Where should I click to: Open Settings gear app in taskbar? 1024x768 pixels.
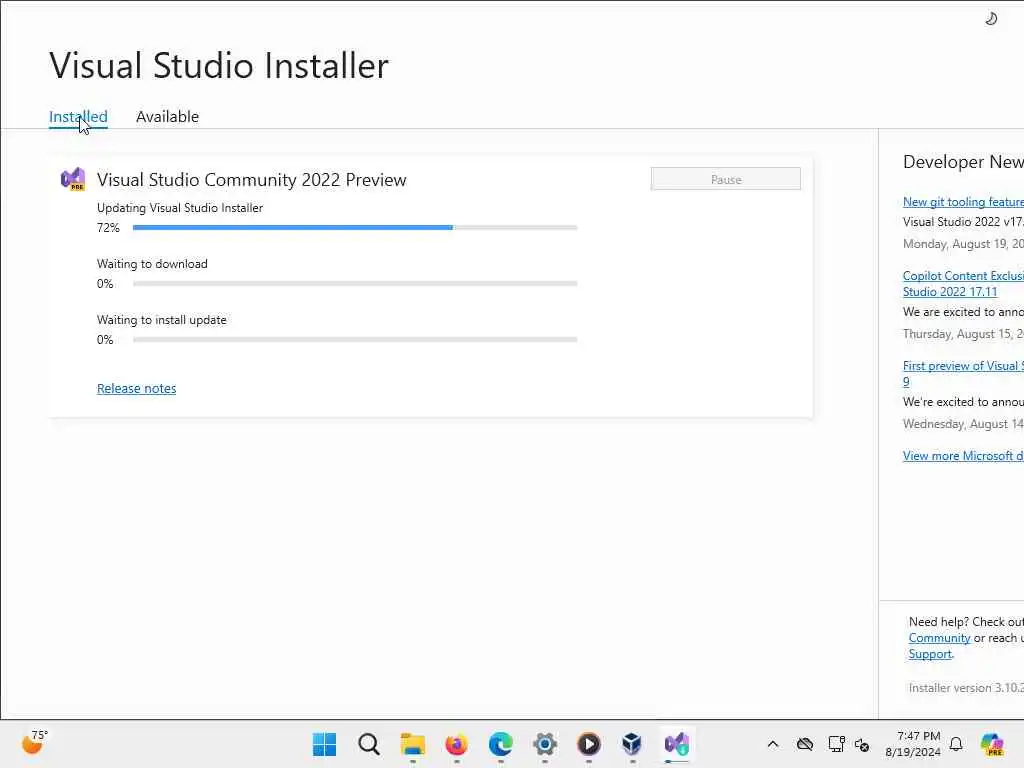(x=545, y=744)
